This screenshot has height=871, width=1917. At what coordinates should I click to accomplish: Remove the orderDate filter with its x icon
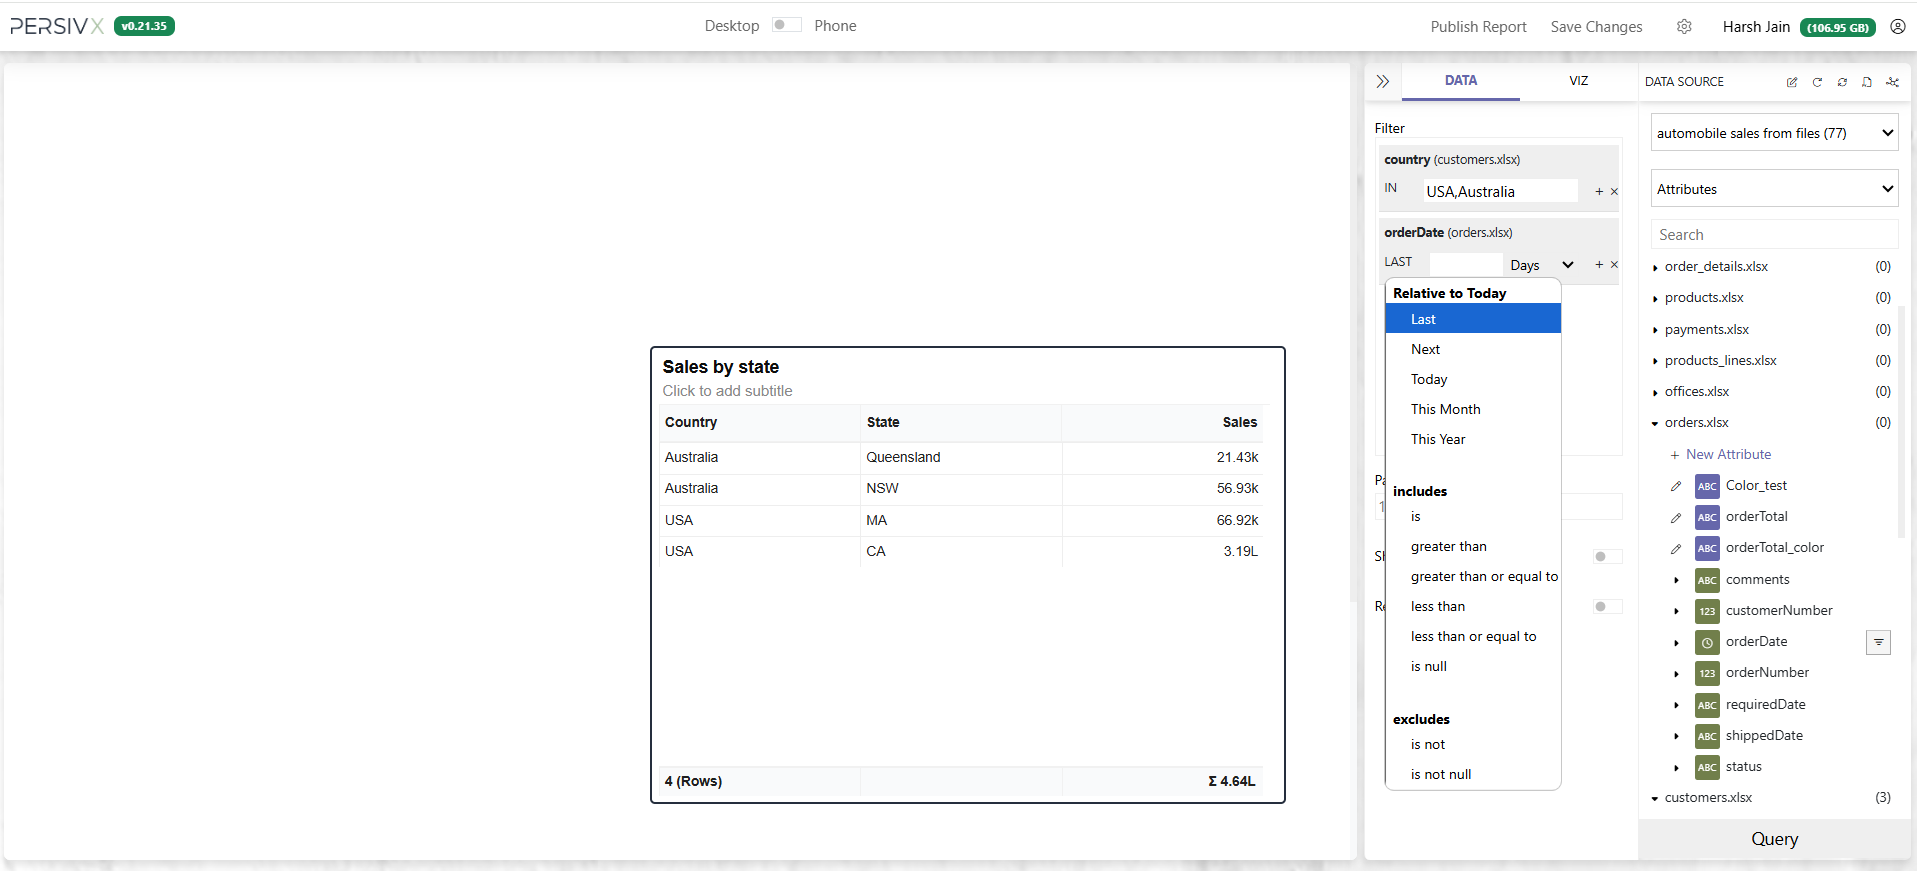pyautogui.click(x=1614, y=264)
